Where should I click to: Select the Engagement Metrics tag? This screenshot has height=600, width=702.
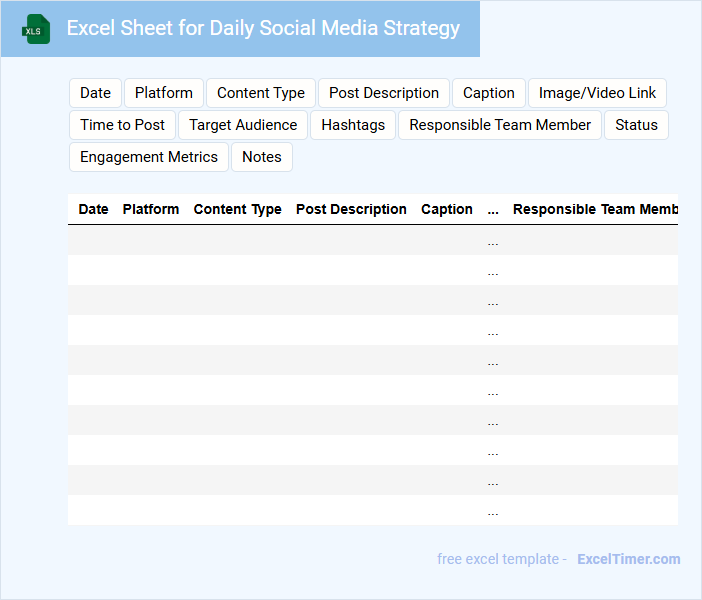click(149, 157)
